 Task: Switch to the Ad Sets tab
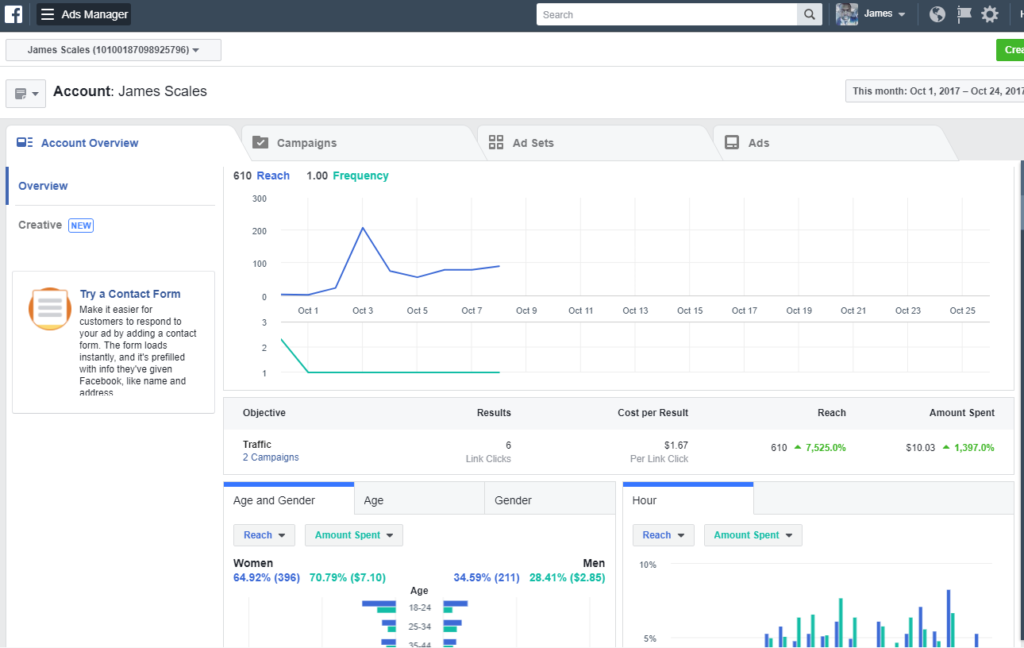point(595,143)
